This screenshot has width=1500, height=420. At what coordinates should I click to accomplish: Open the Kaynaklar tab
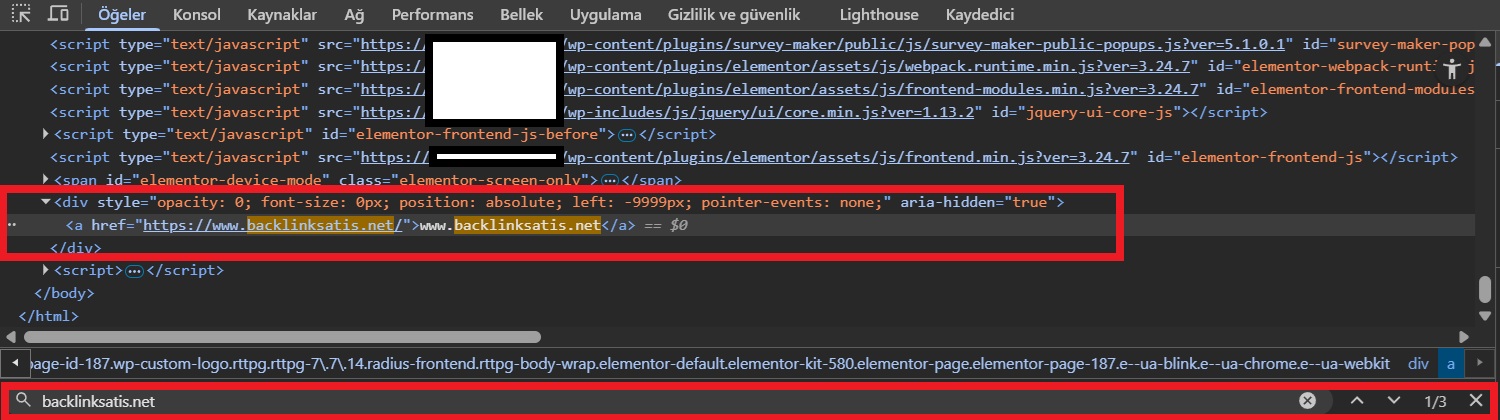283,15
